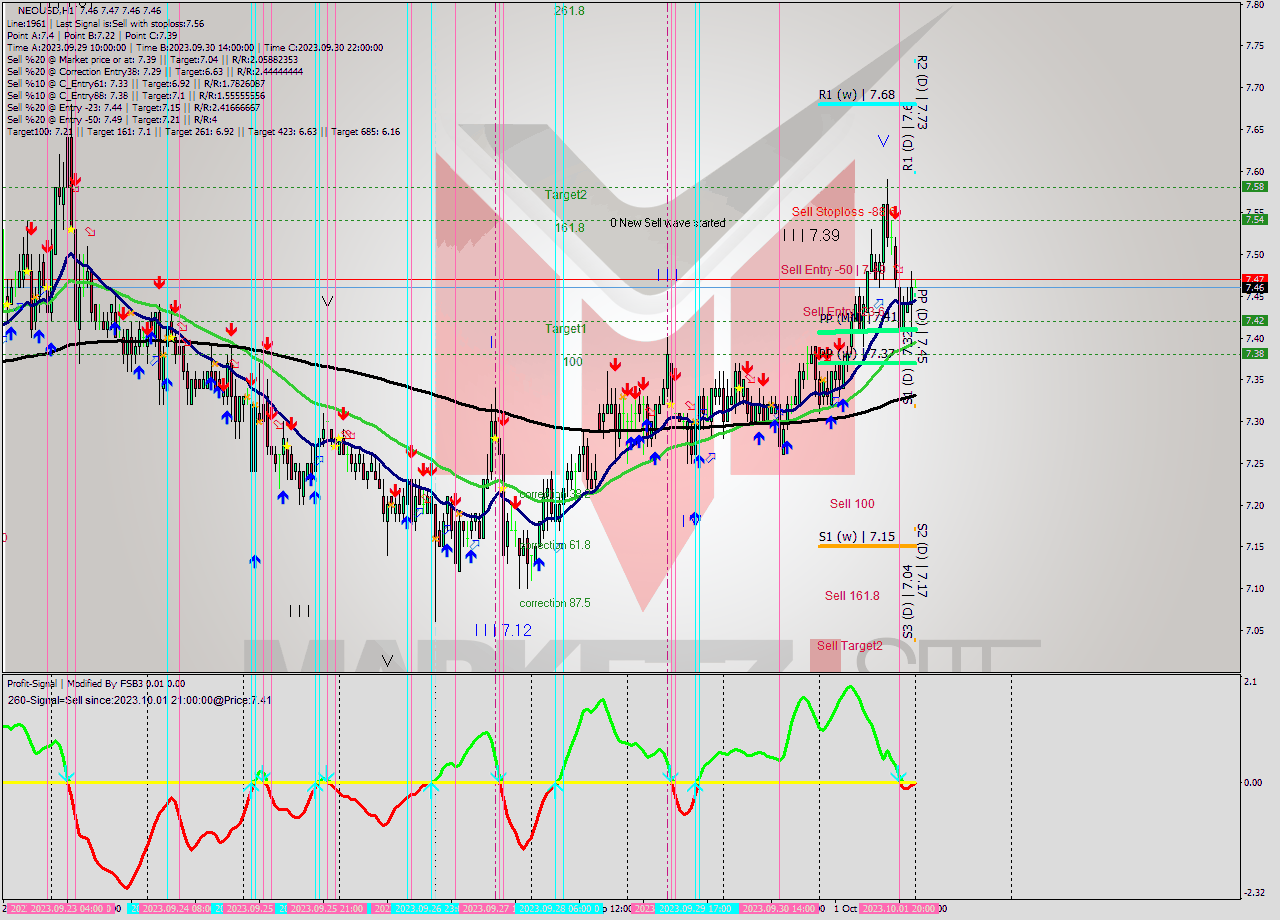Click the vertical 'S2 (D) | 7.17' label
This screenshot has width=1280, height=920.
click(922, 561)
